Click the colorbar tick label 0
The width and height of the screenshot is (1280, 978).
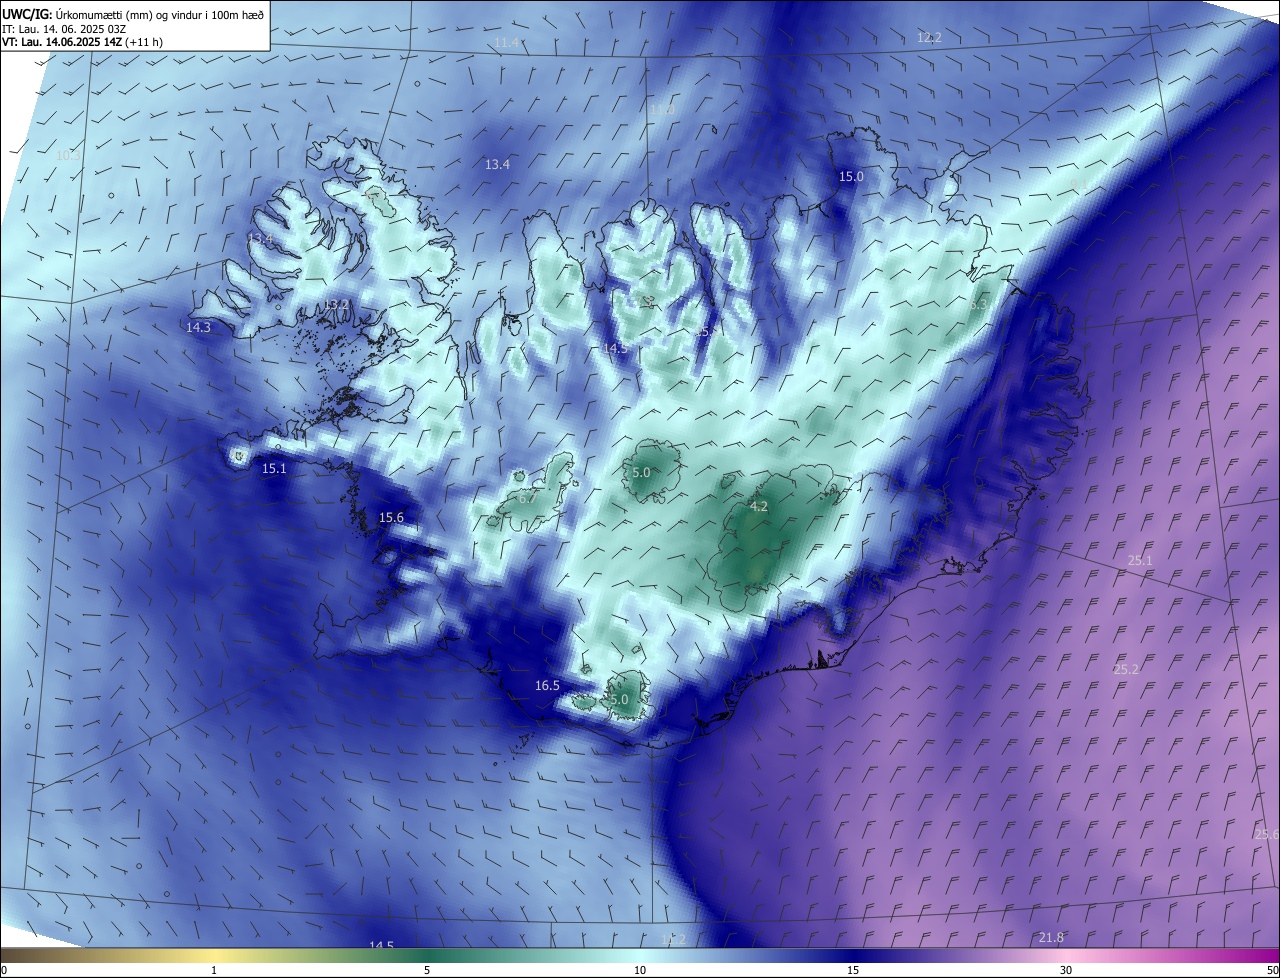[4, 970]
